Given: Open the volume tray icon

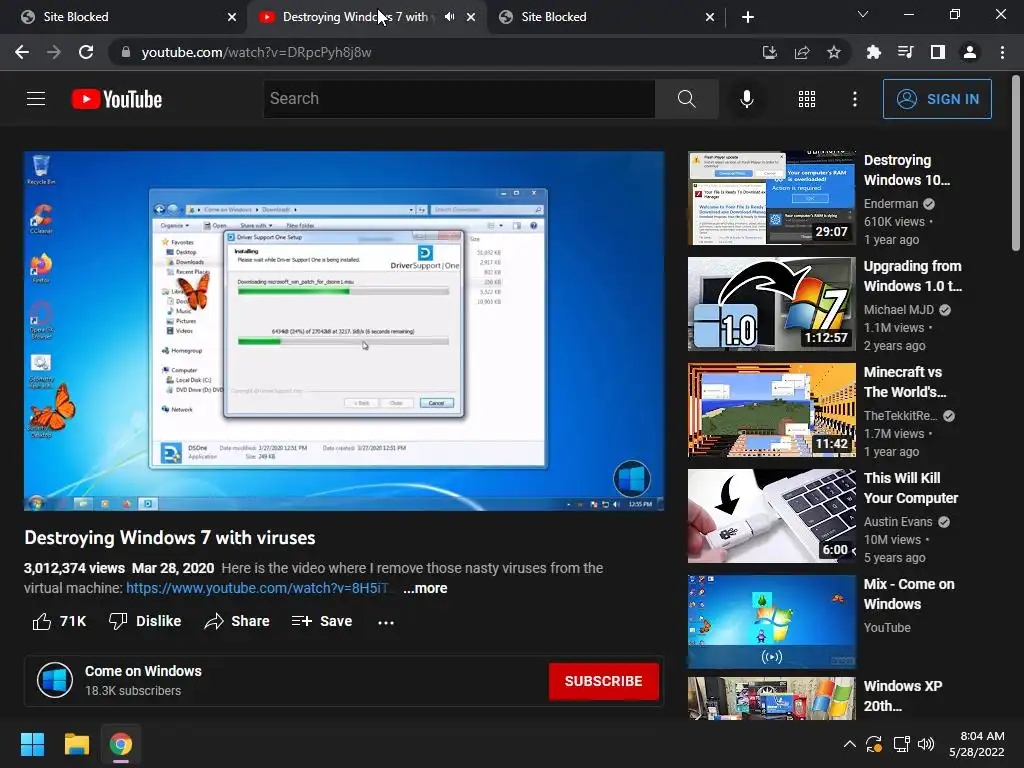Looking at the screenshot, I should [x=926, y=744].
